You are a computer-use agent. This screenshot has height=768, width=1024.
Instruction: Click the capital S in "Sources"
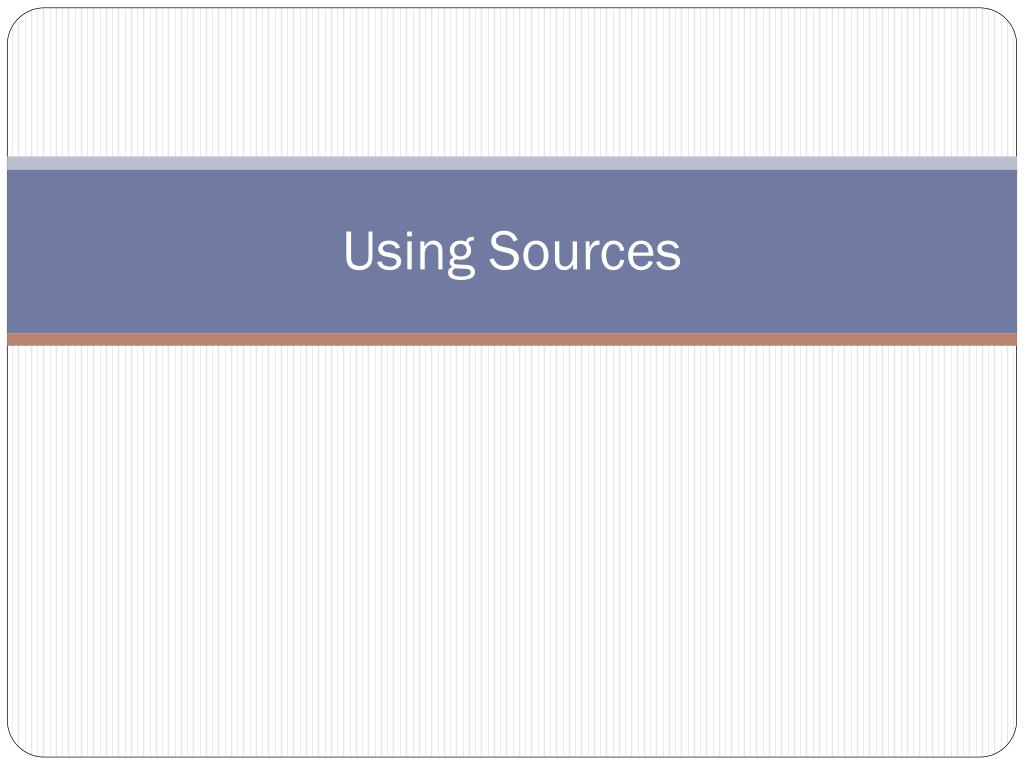[x=503, y=250]
